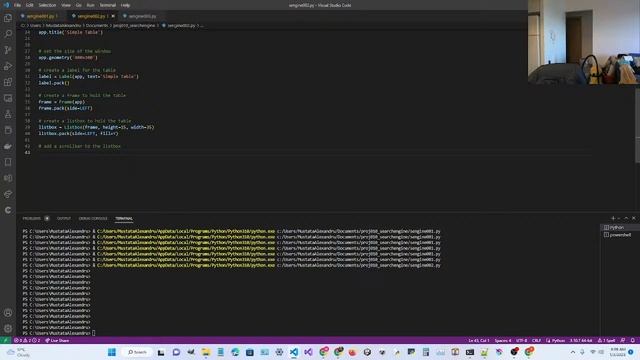640x360 pixels.
Task: Click the green remote indicator in status bar
Action: coord(5,340)
